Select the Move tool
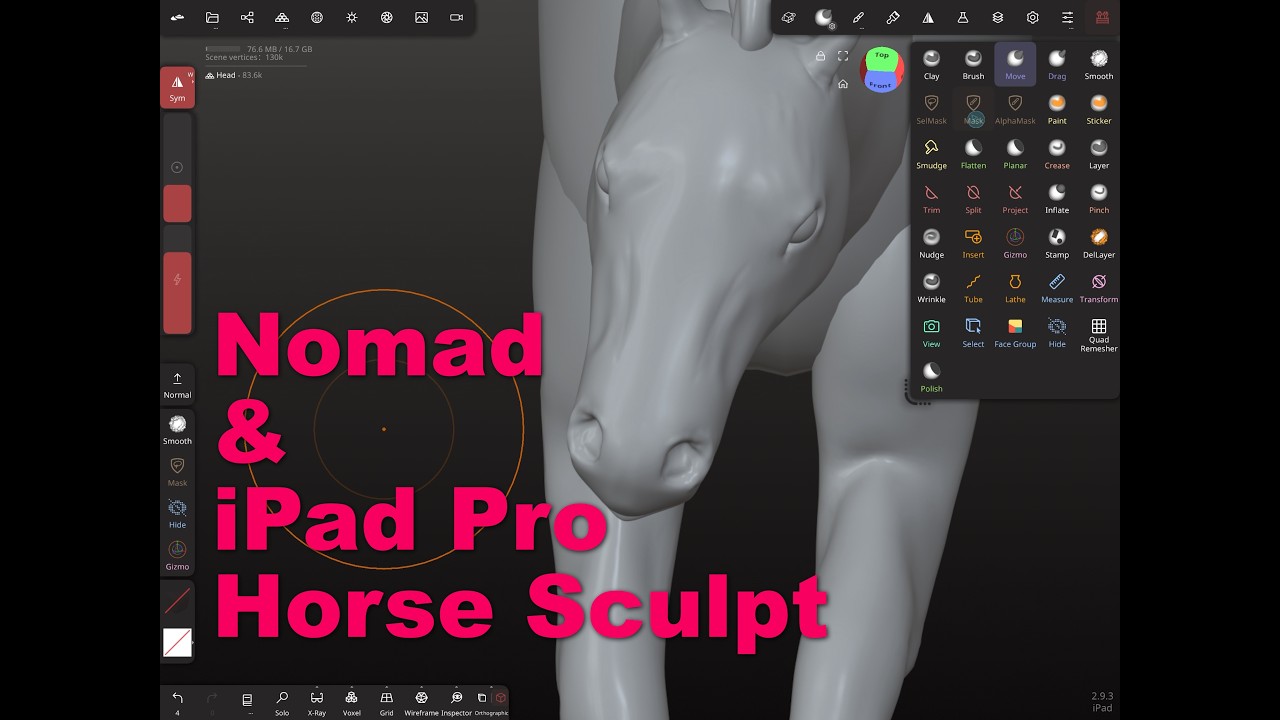 tap(1015, 65)
